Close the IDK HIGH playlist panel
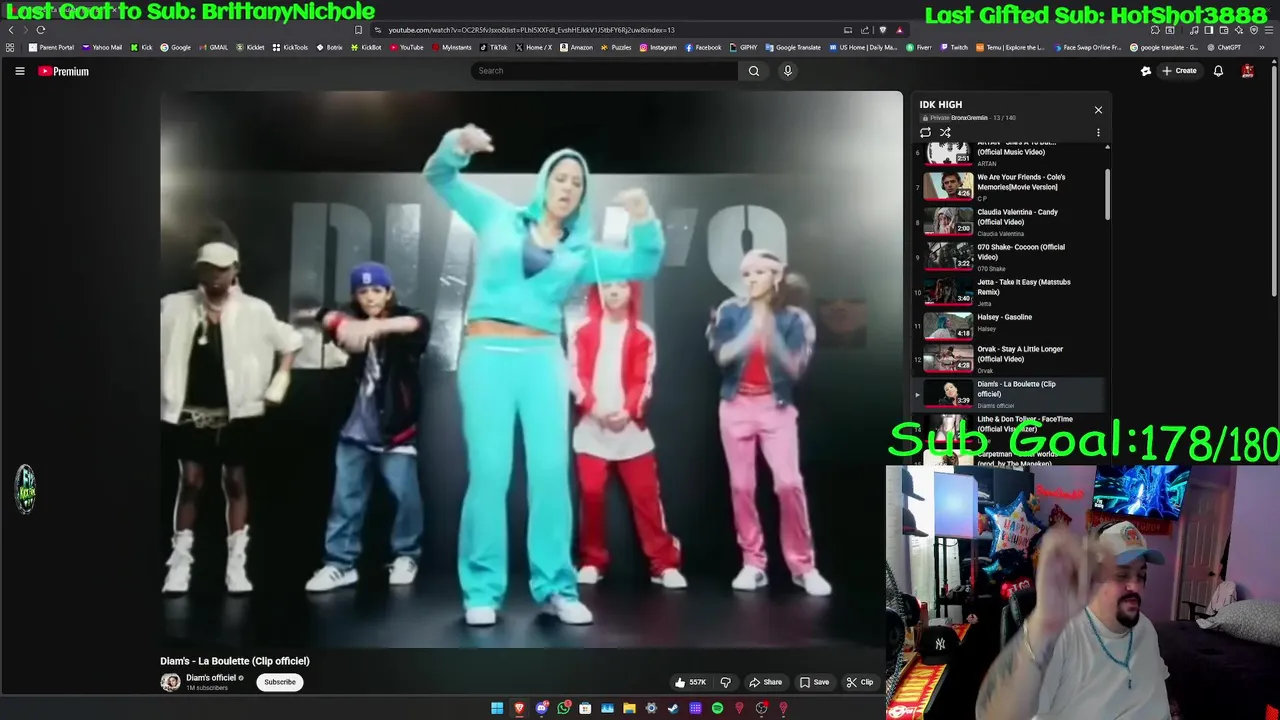 [x=1098, y=110]
